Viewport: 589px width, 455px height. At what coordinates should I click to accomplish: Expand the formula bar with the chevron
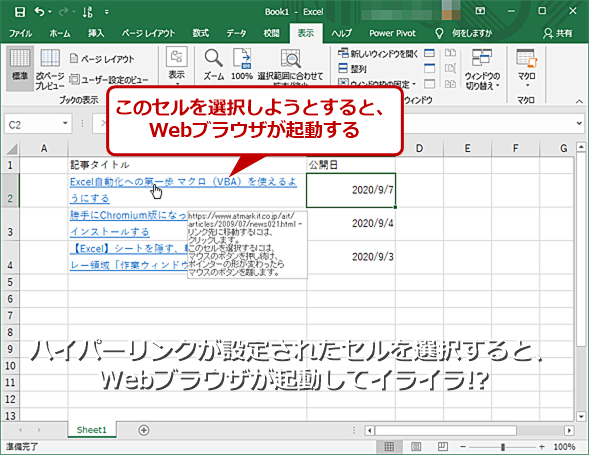[x=579, y=123]
